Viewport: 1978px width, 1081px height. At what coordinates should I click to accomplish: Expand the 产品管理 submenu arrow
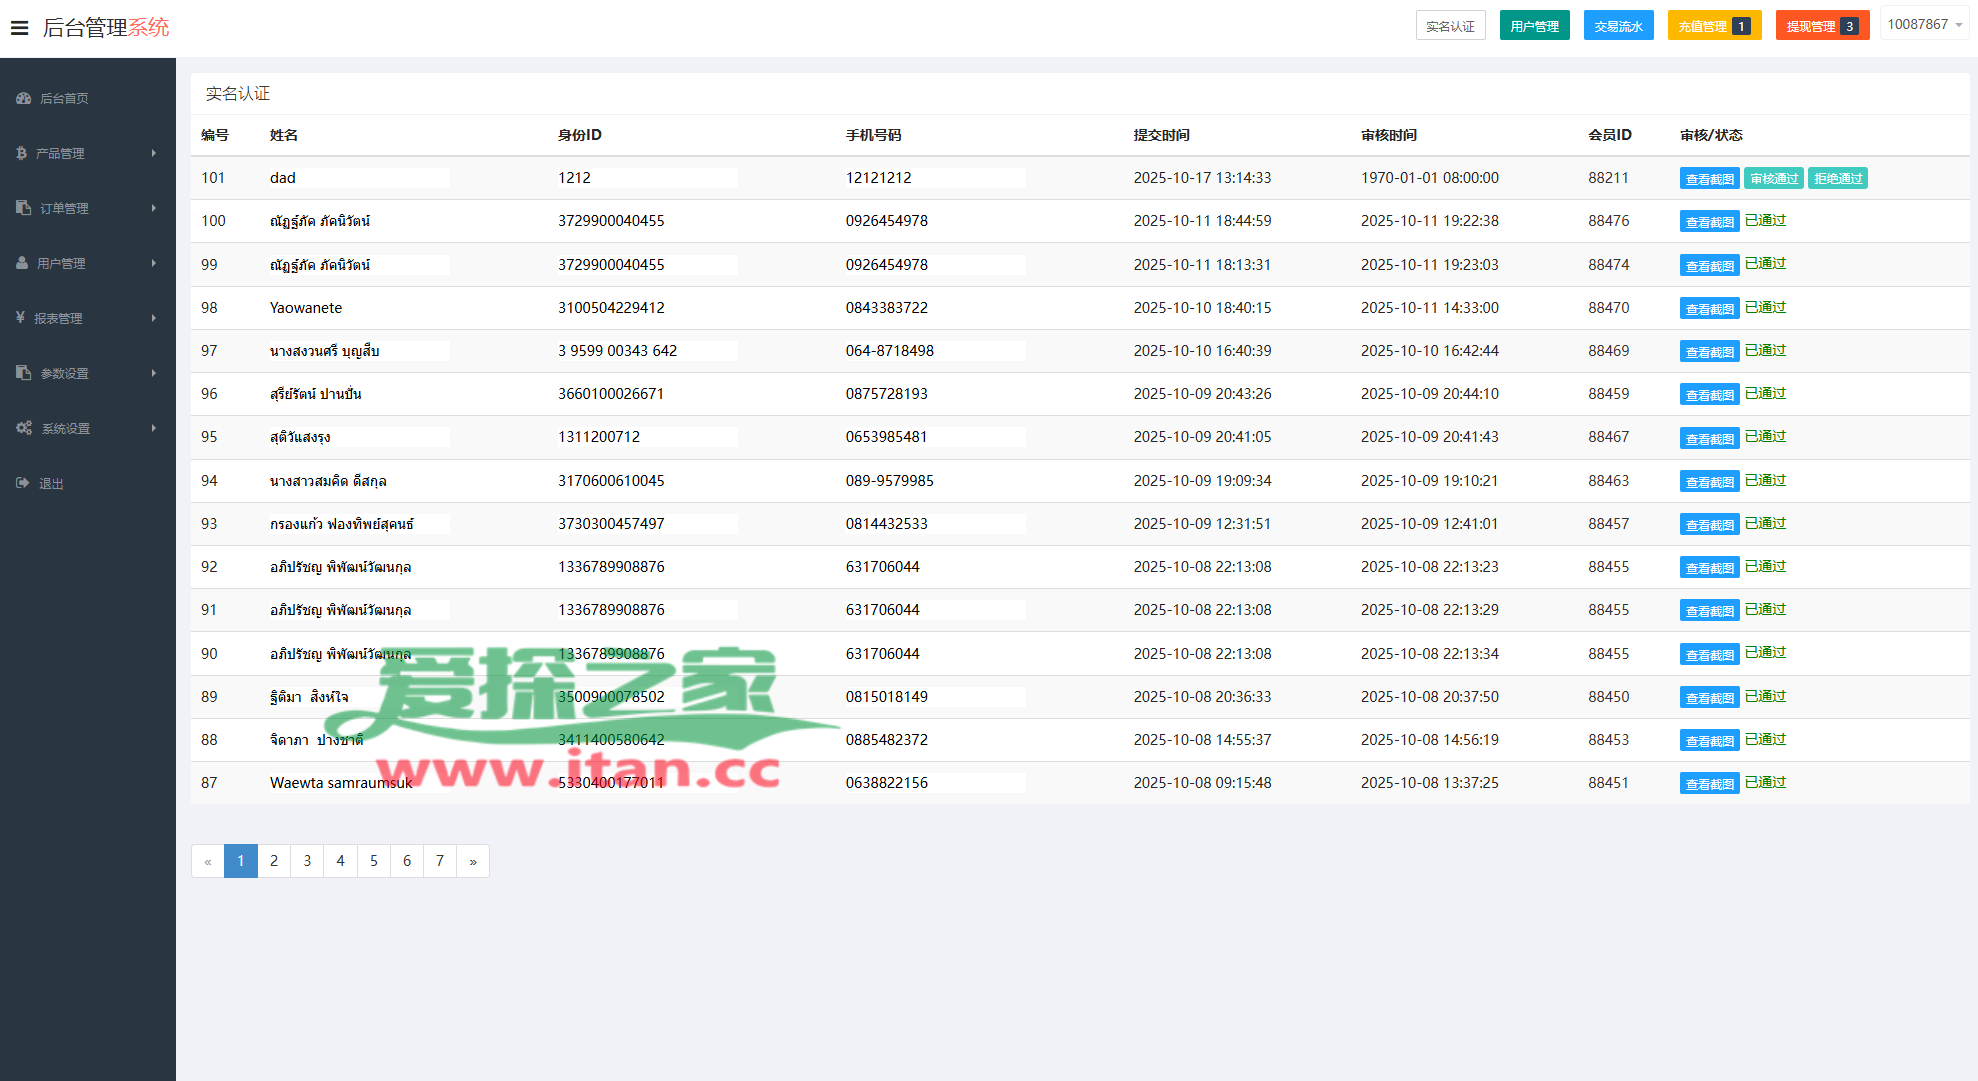[x=154, y=153]
